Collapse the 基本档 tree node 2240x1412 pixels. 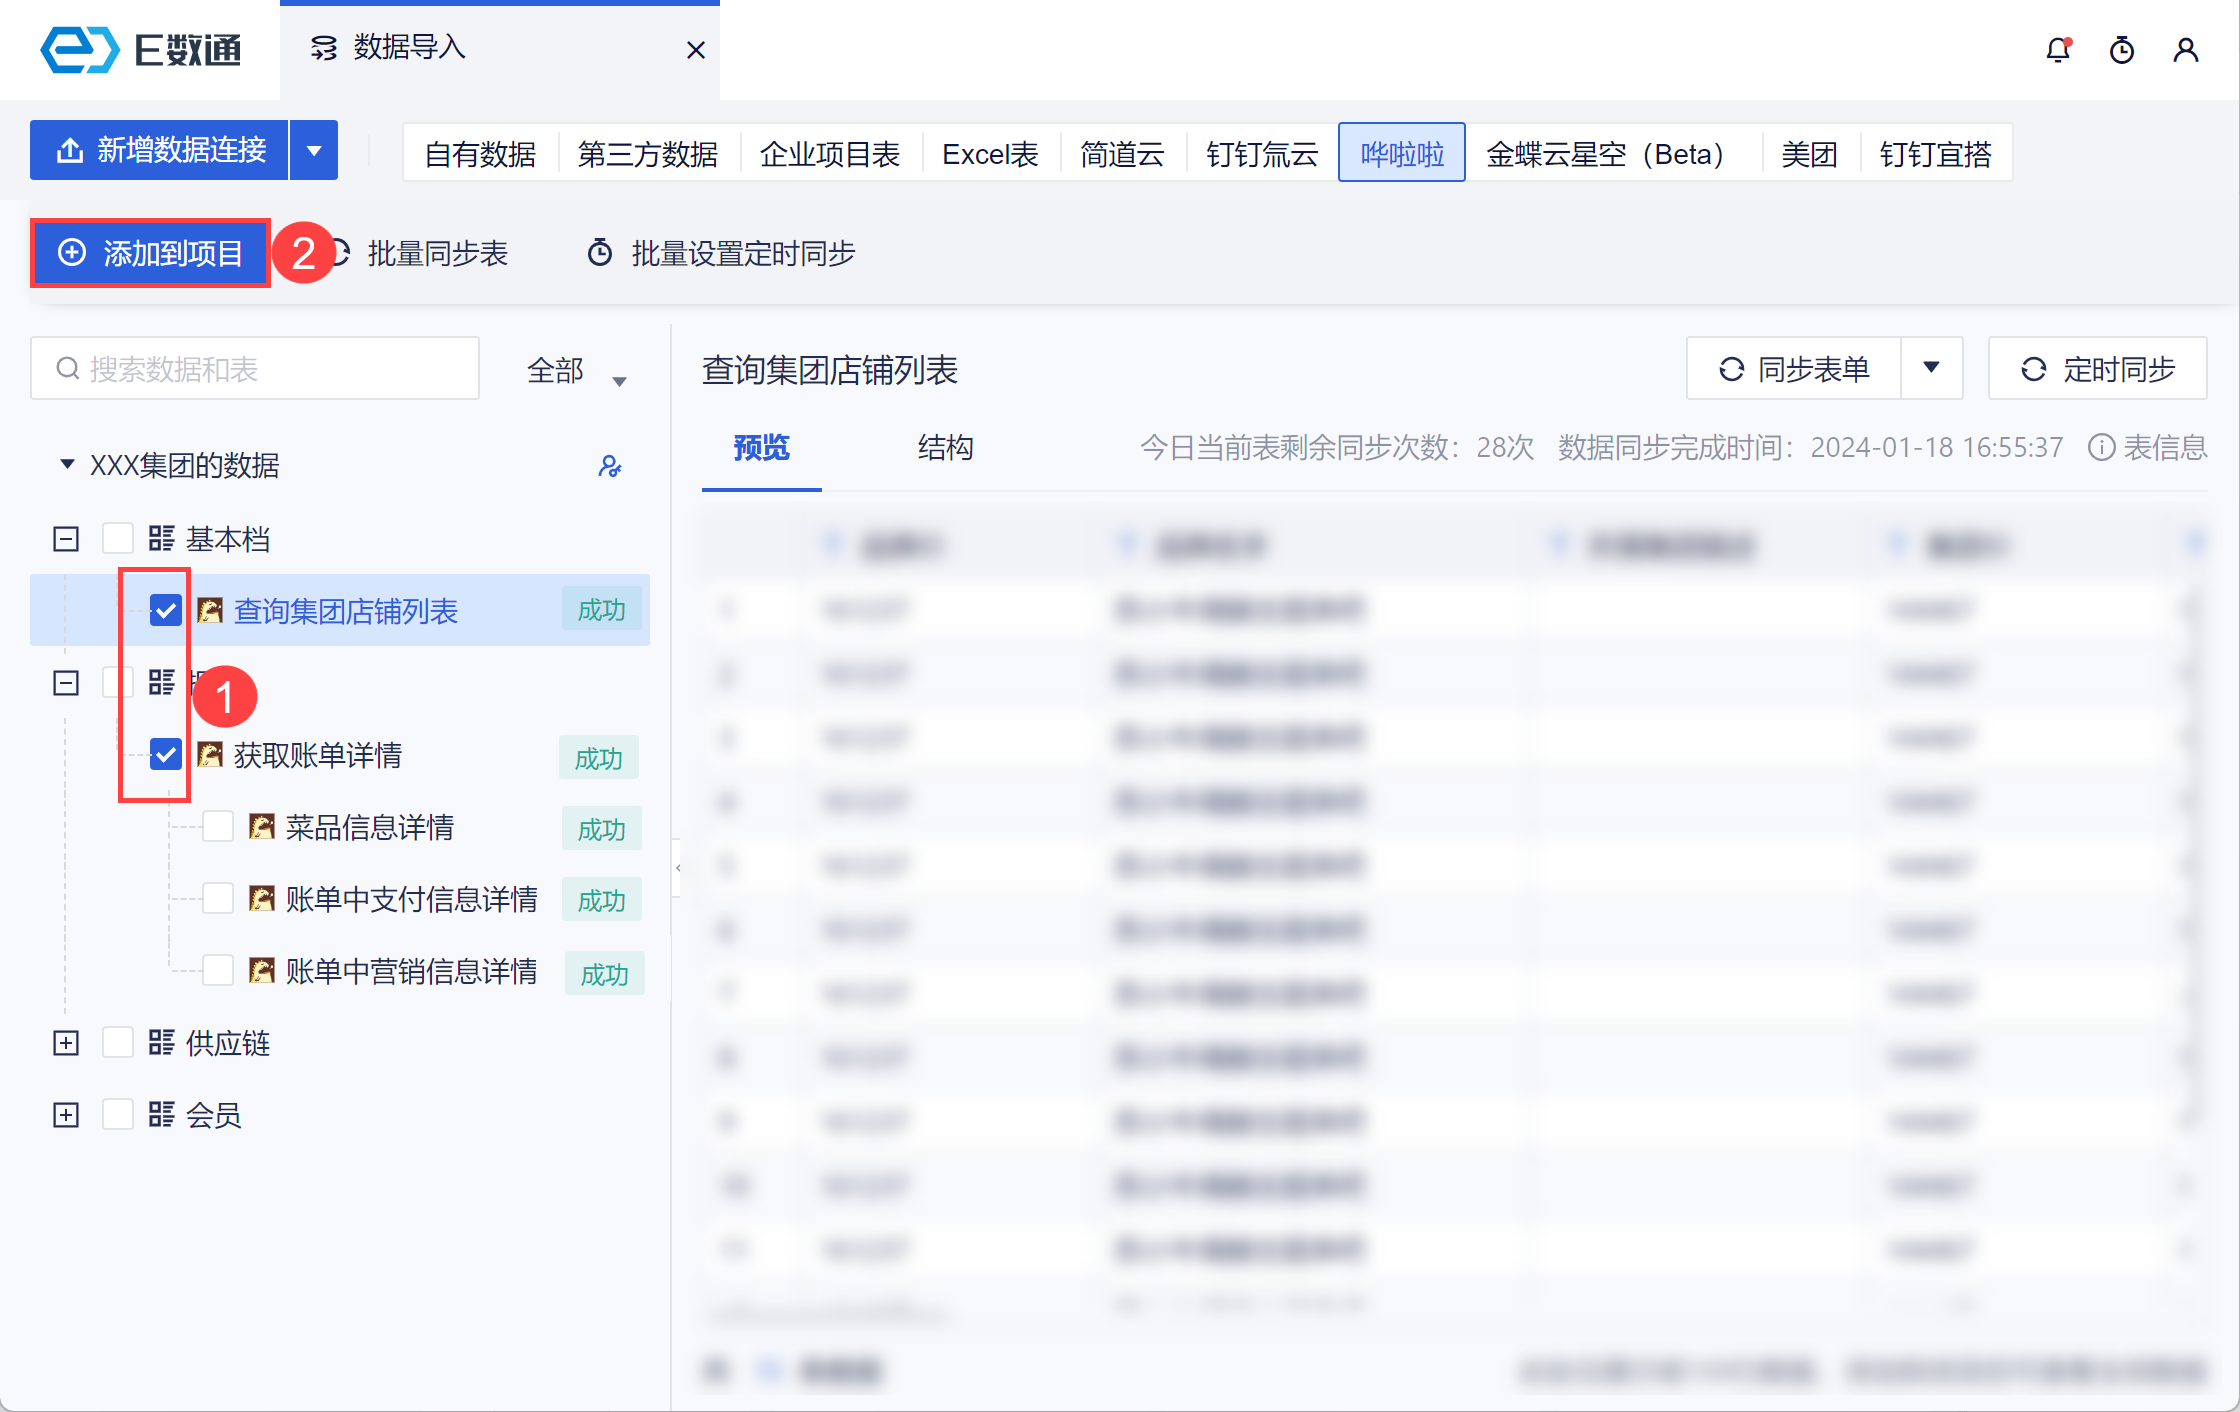66,539
